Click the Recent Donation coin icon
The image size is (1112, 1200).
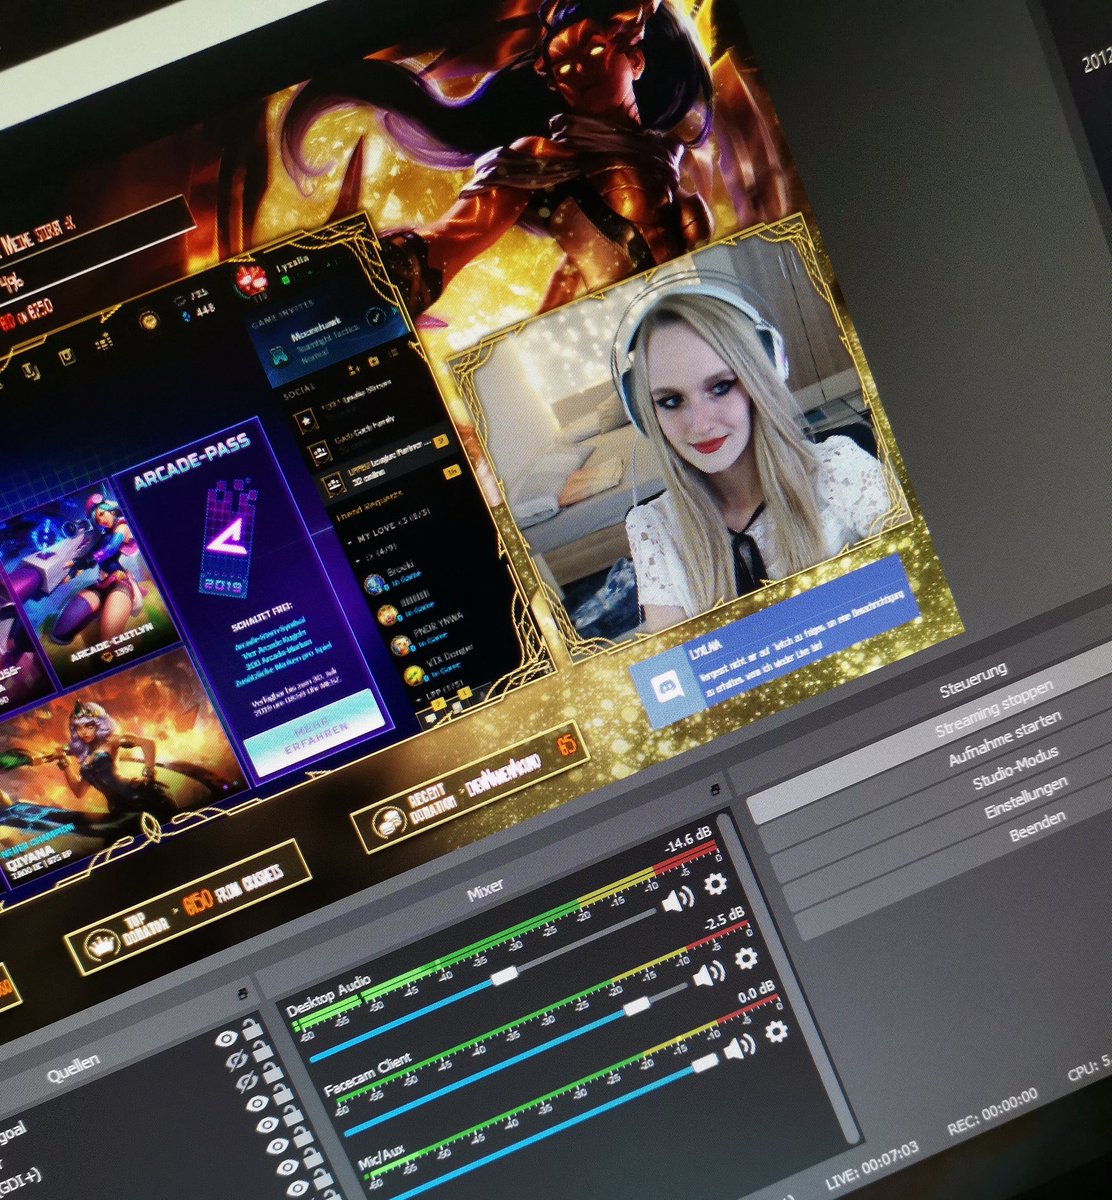click(x=390, y=824)
